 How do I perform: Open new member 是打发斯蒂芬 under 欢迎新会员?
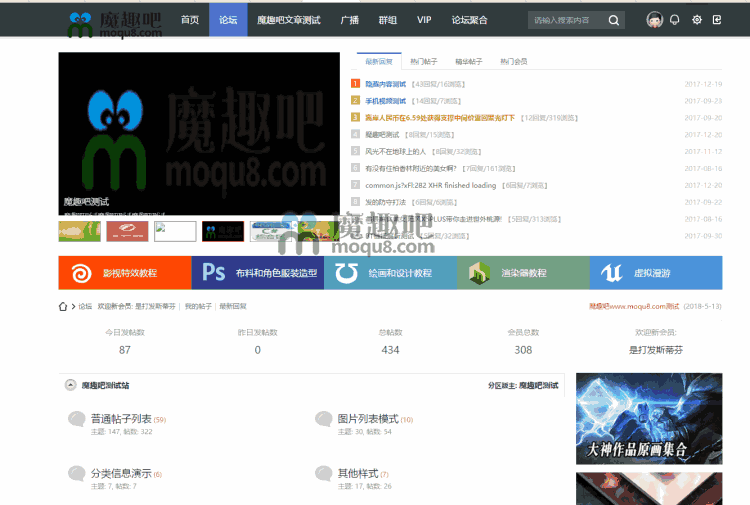click(x=656, y=350)
